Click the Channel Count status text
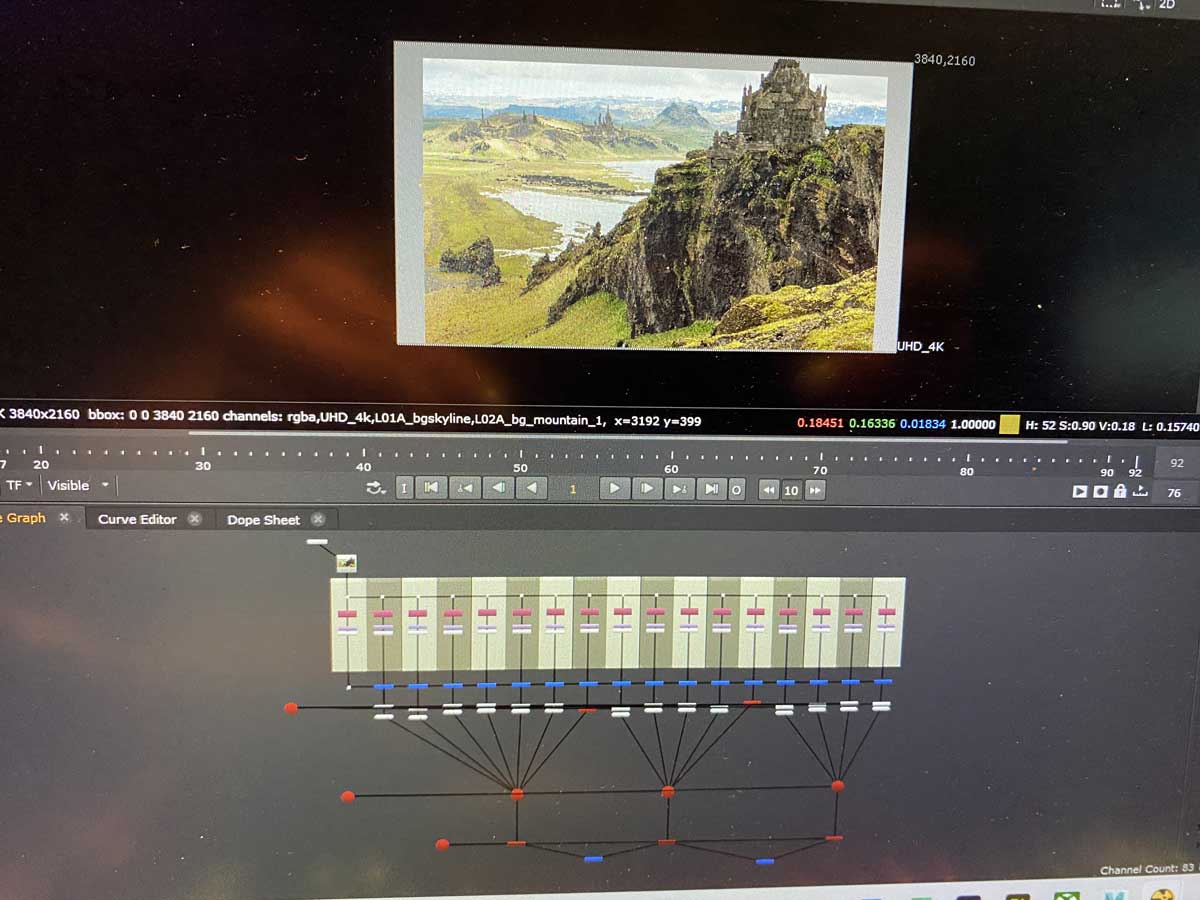The height and width of the screenshot is (900, 1200). [1147, 870]
